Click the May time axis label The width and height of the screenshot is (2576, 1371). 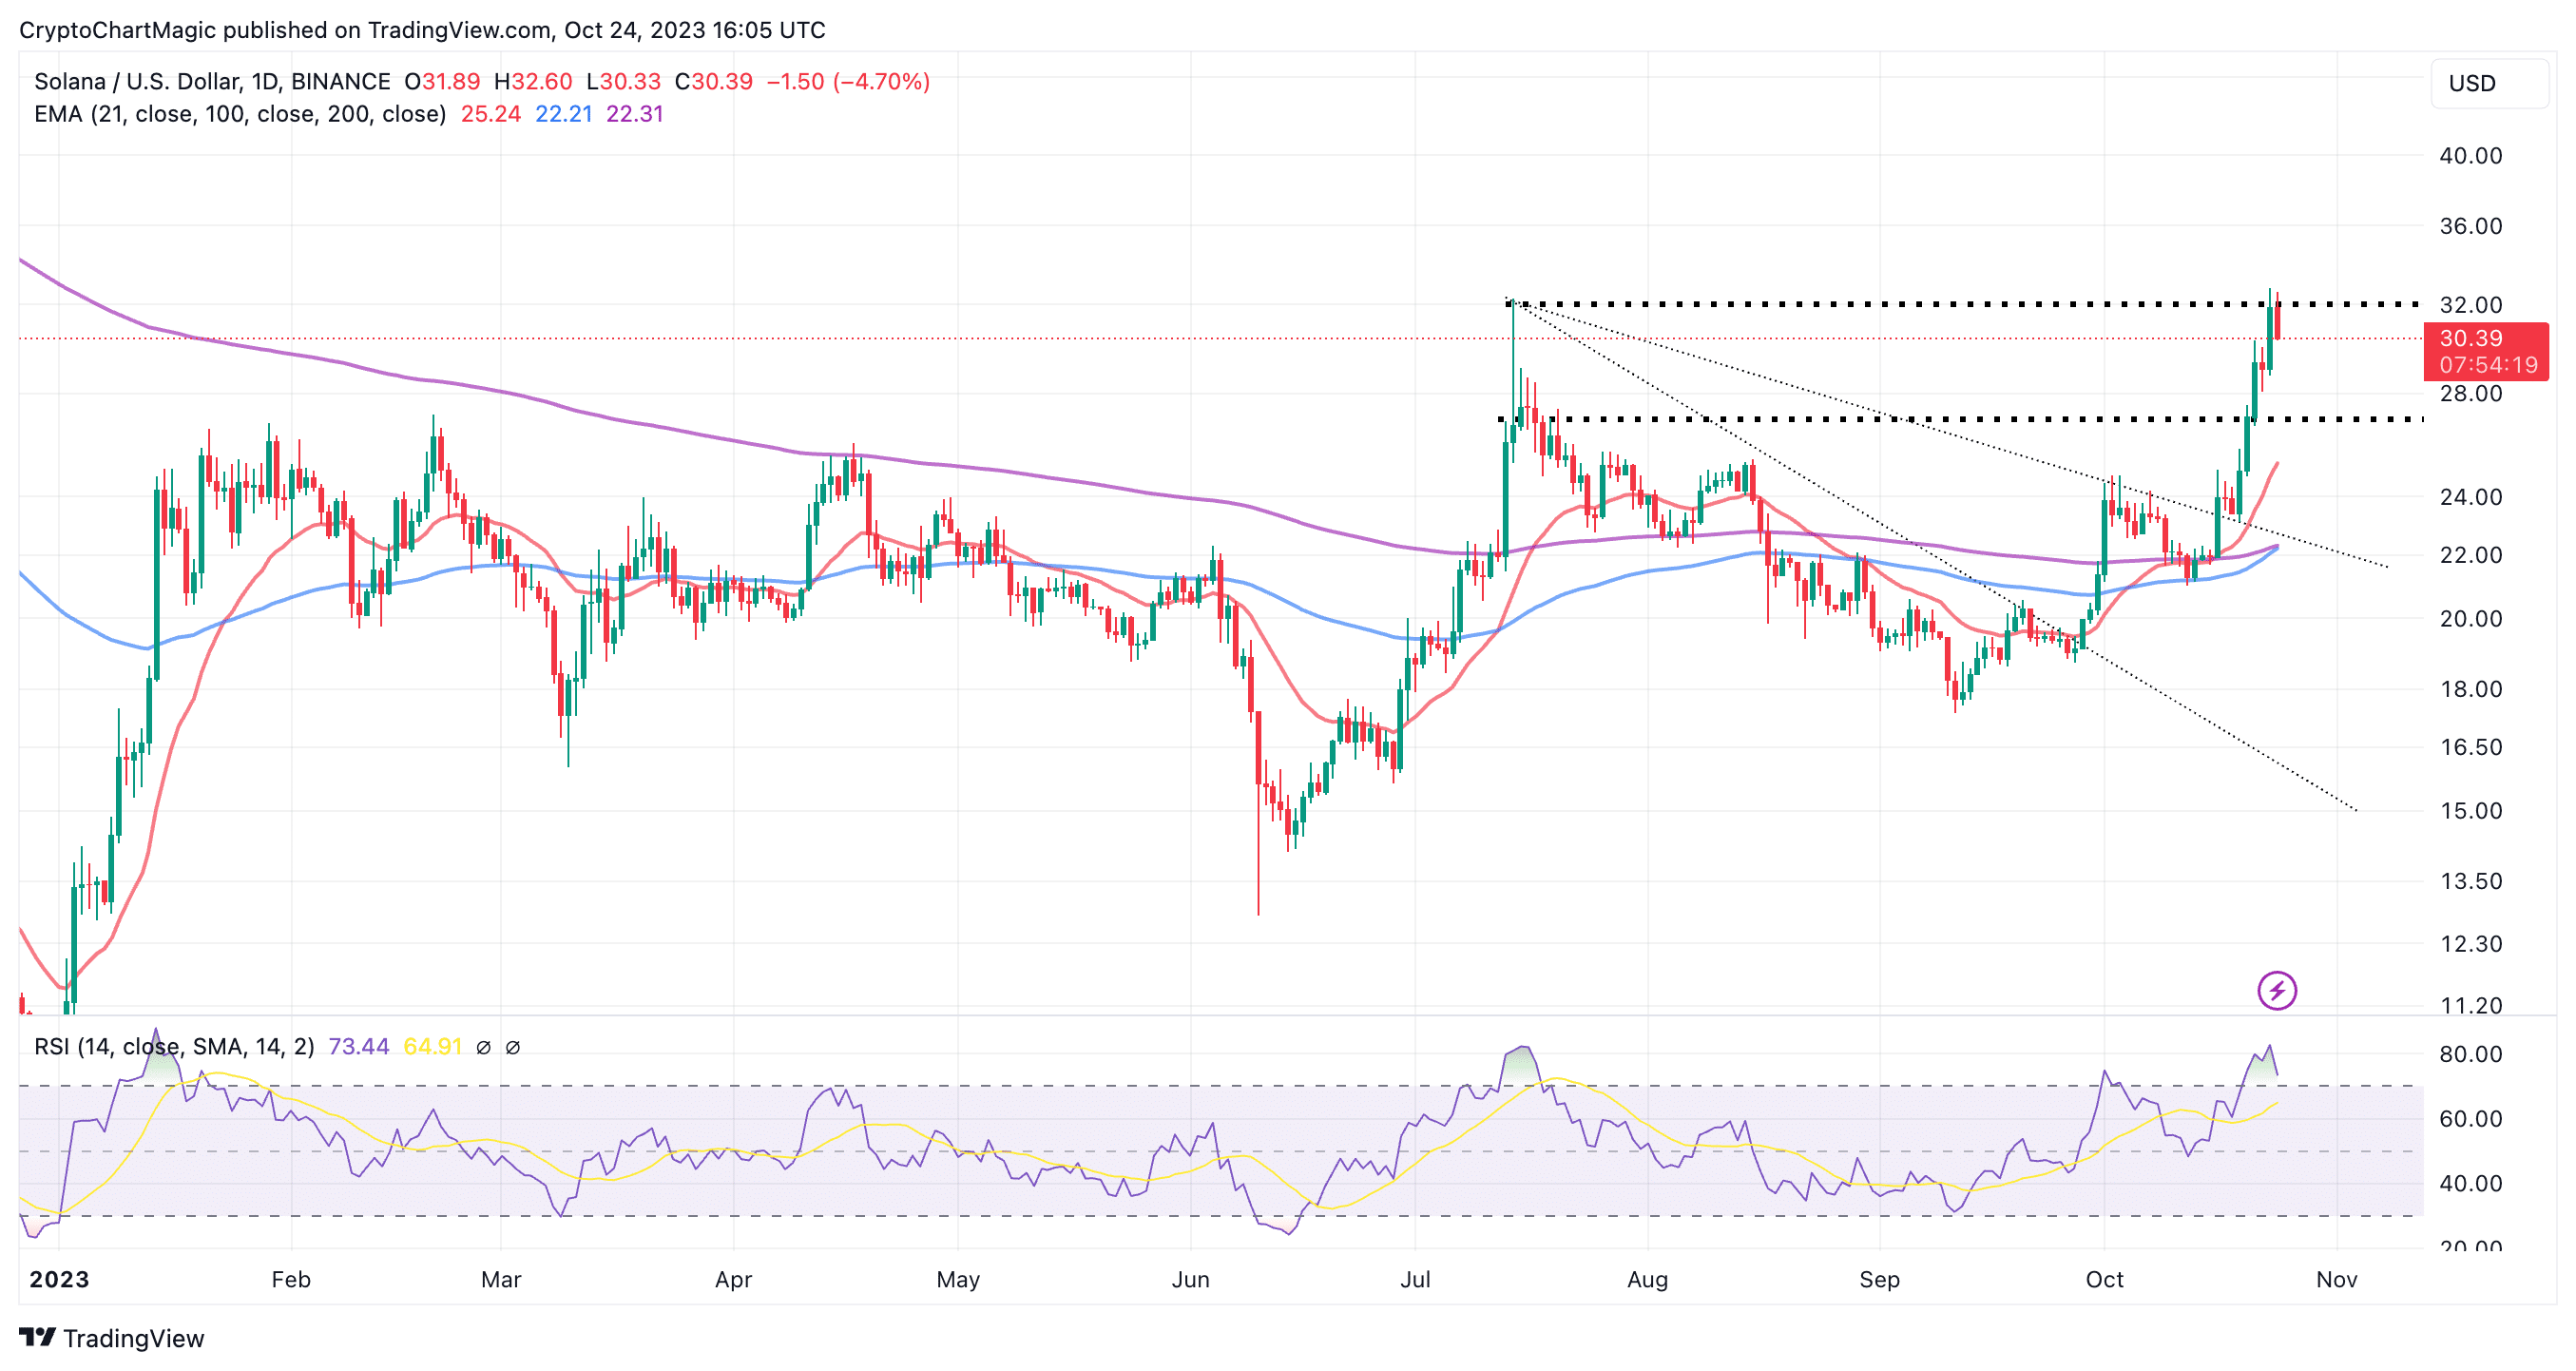coord(958,1279)
